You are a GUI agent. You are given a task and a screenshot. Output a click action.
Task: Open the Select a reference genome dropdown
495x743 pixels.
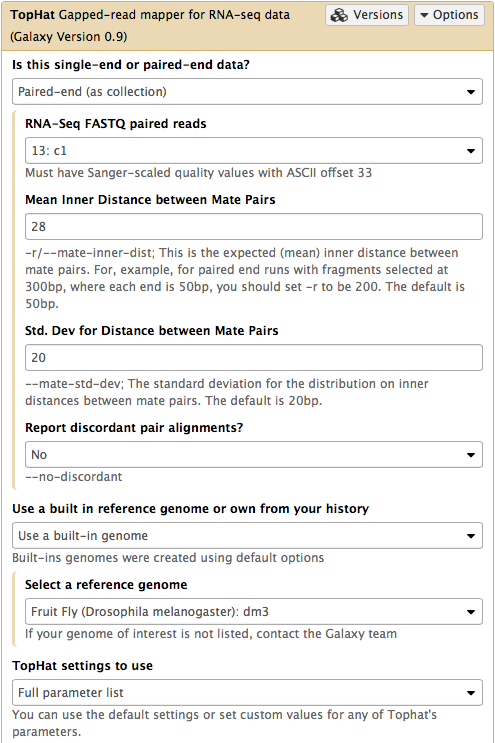(x=254, y=612)
